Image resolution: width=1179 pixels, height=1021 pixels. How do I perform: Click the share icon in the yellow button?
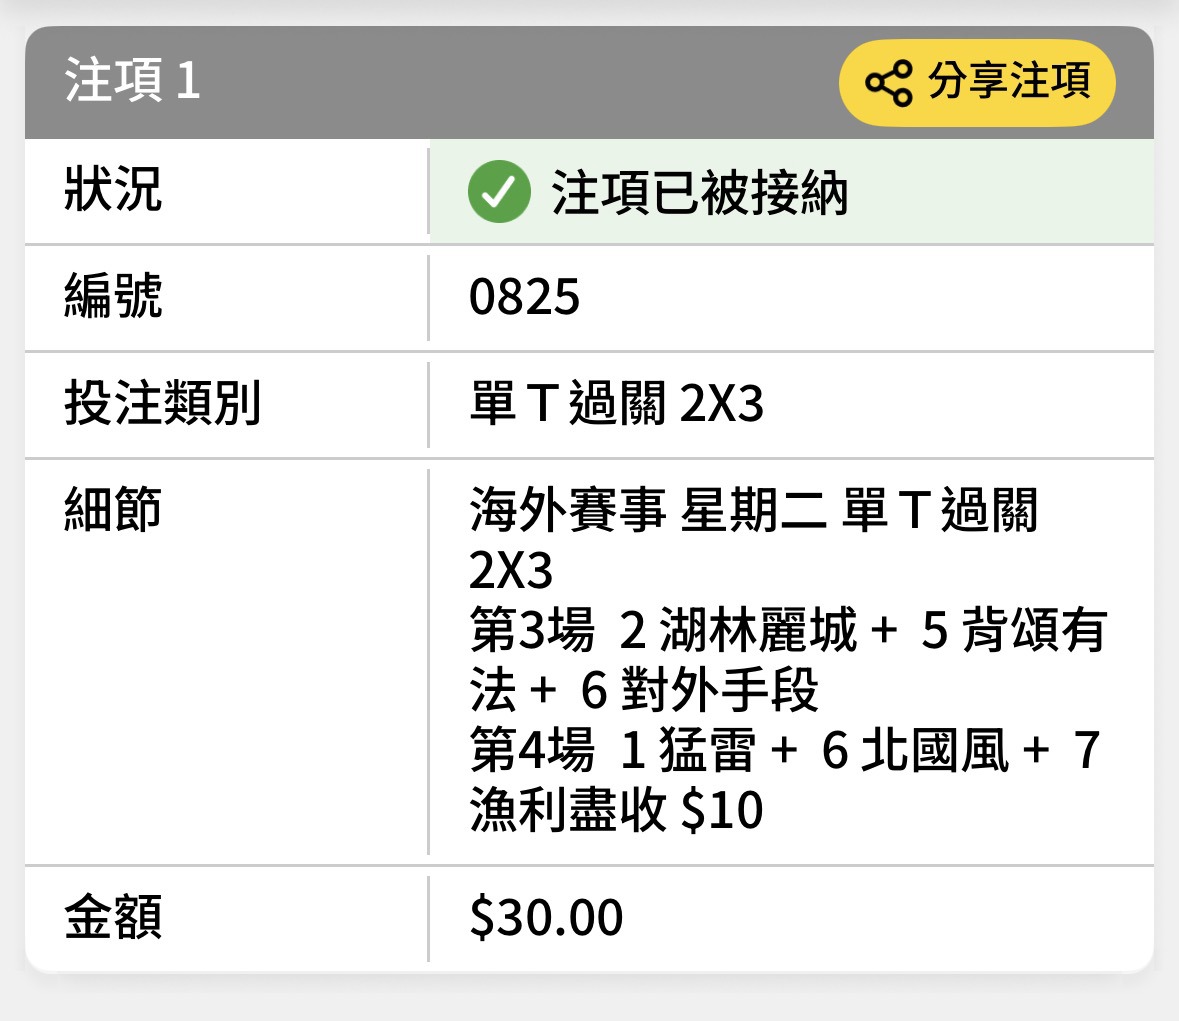click(889, 83)
